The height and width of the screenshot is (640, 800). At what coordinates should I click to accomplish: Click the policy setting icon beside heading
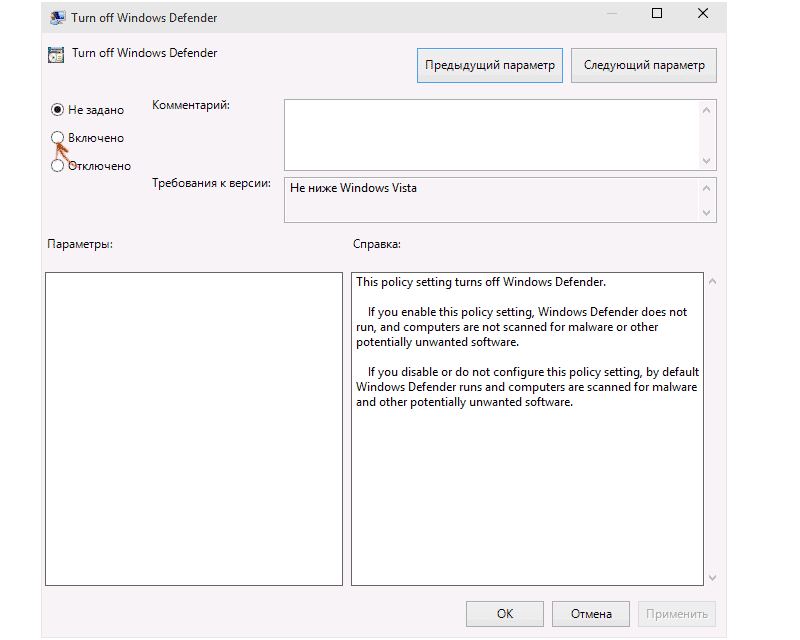click(x=56, y=54)
